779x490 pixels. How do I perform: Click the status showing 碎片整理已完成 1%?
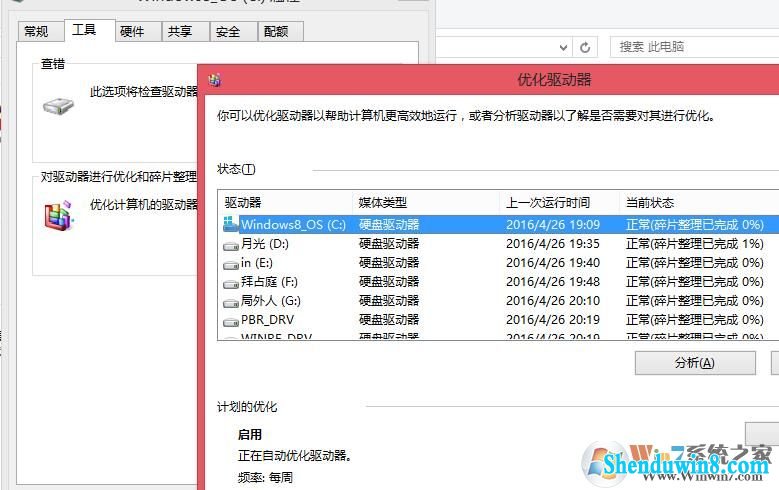[695, 244]
